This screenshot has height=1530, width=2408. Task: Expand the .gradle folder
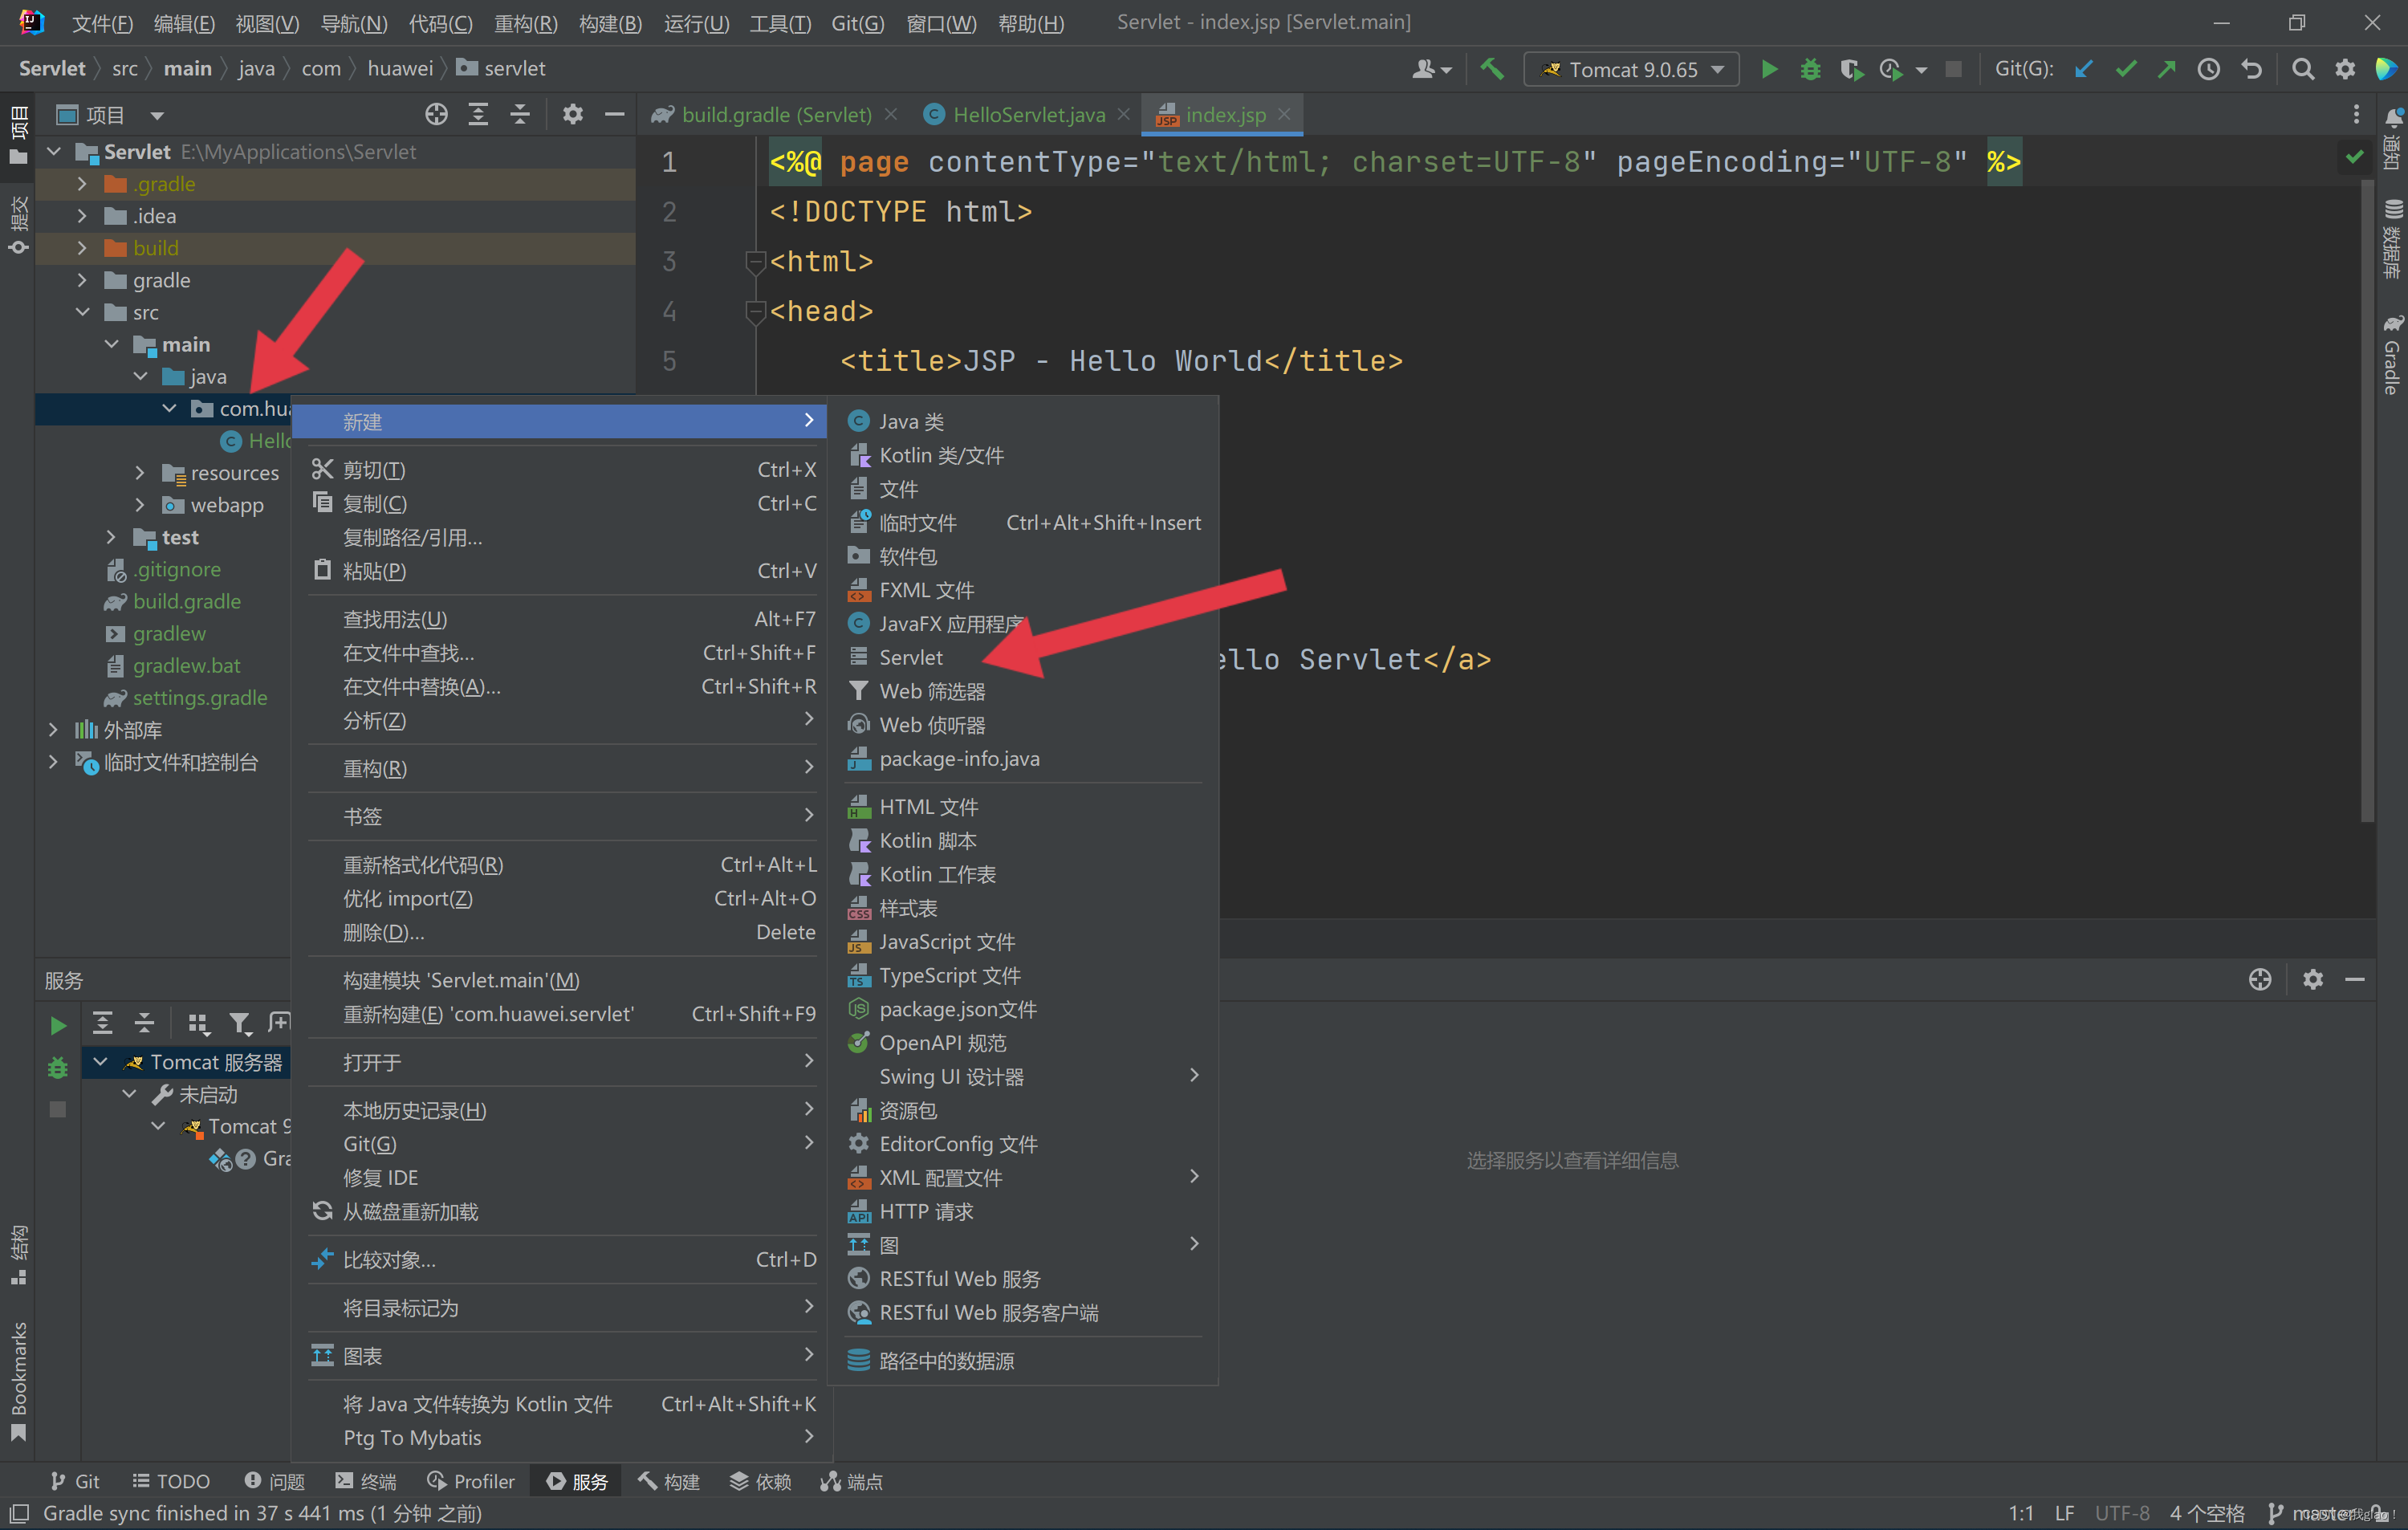tap(82, 184)
